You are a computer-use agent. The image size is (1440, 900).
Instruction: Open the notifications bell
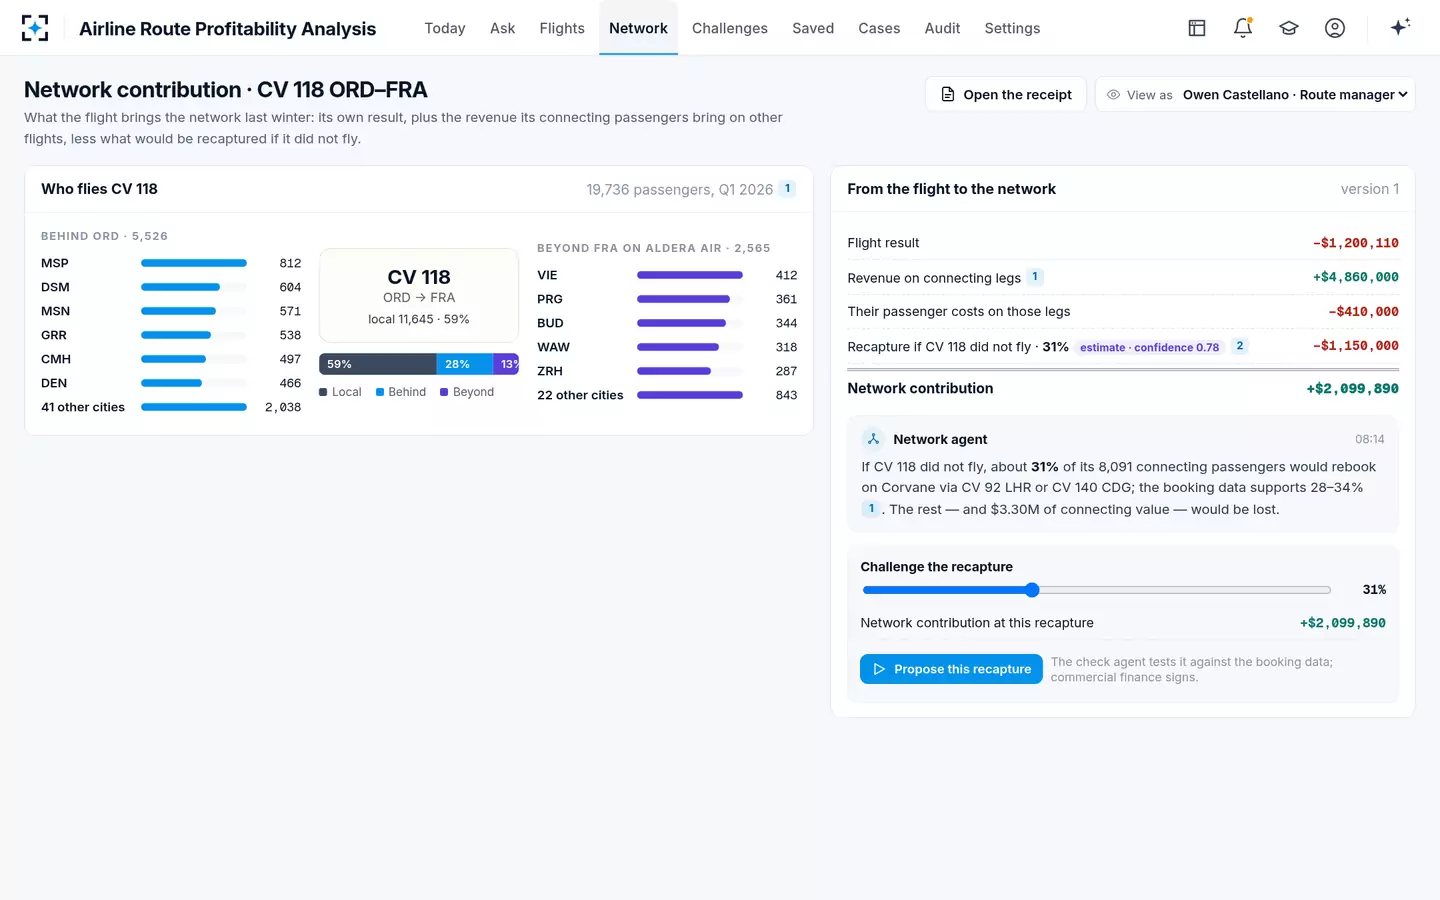[1243, 28]
